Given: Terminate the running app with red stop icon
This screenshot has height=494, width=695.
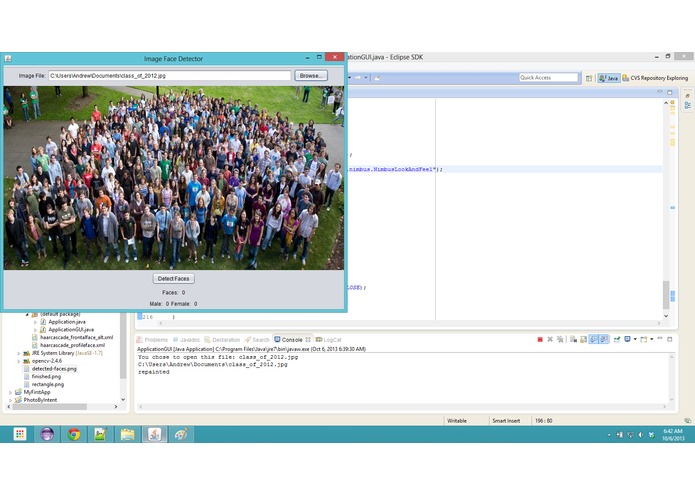Looking at the screenshot, I should coord(540,339).
